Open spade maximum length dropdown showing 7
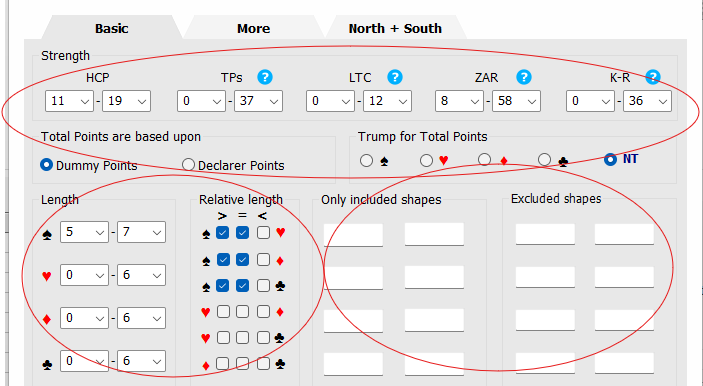Image resolution: width=703 pixels, height=386 pixels. [x=142, y=232]
